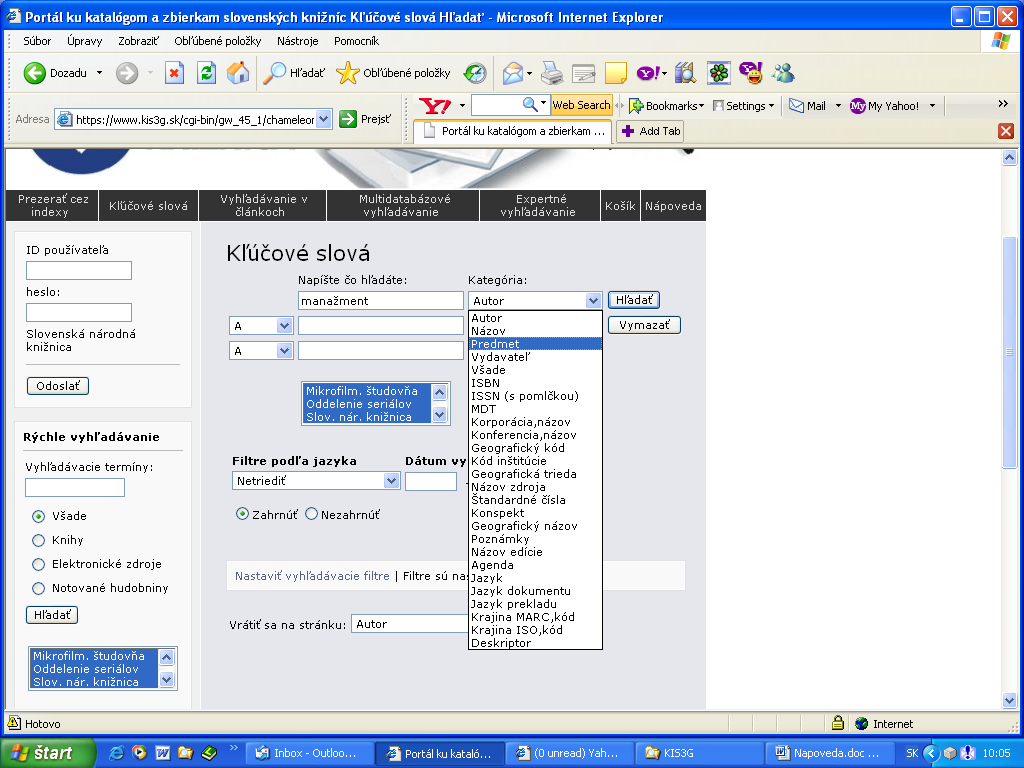Click the Refresh page icon
Viewport: 1024px width, 768px height.
click(x=206, y=72)
